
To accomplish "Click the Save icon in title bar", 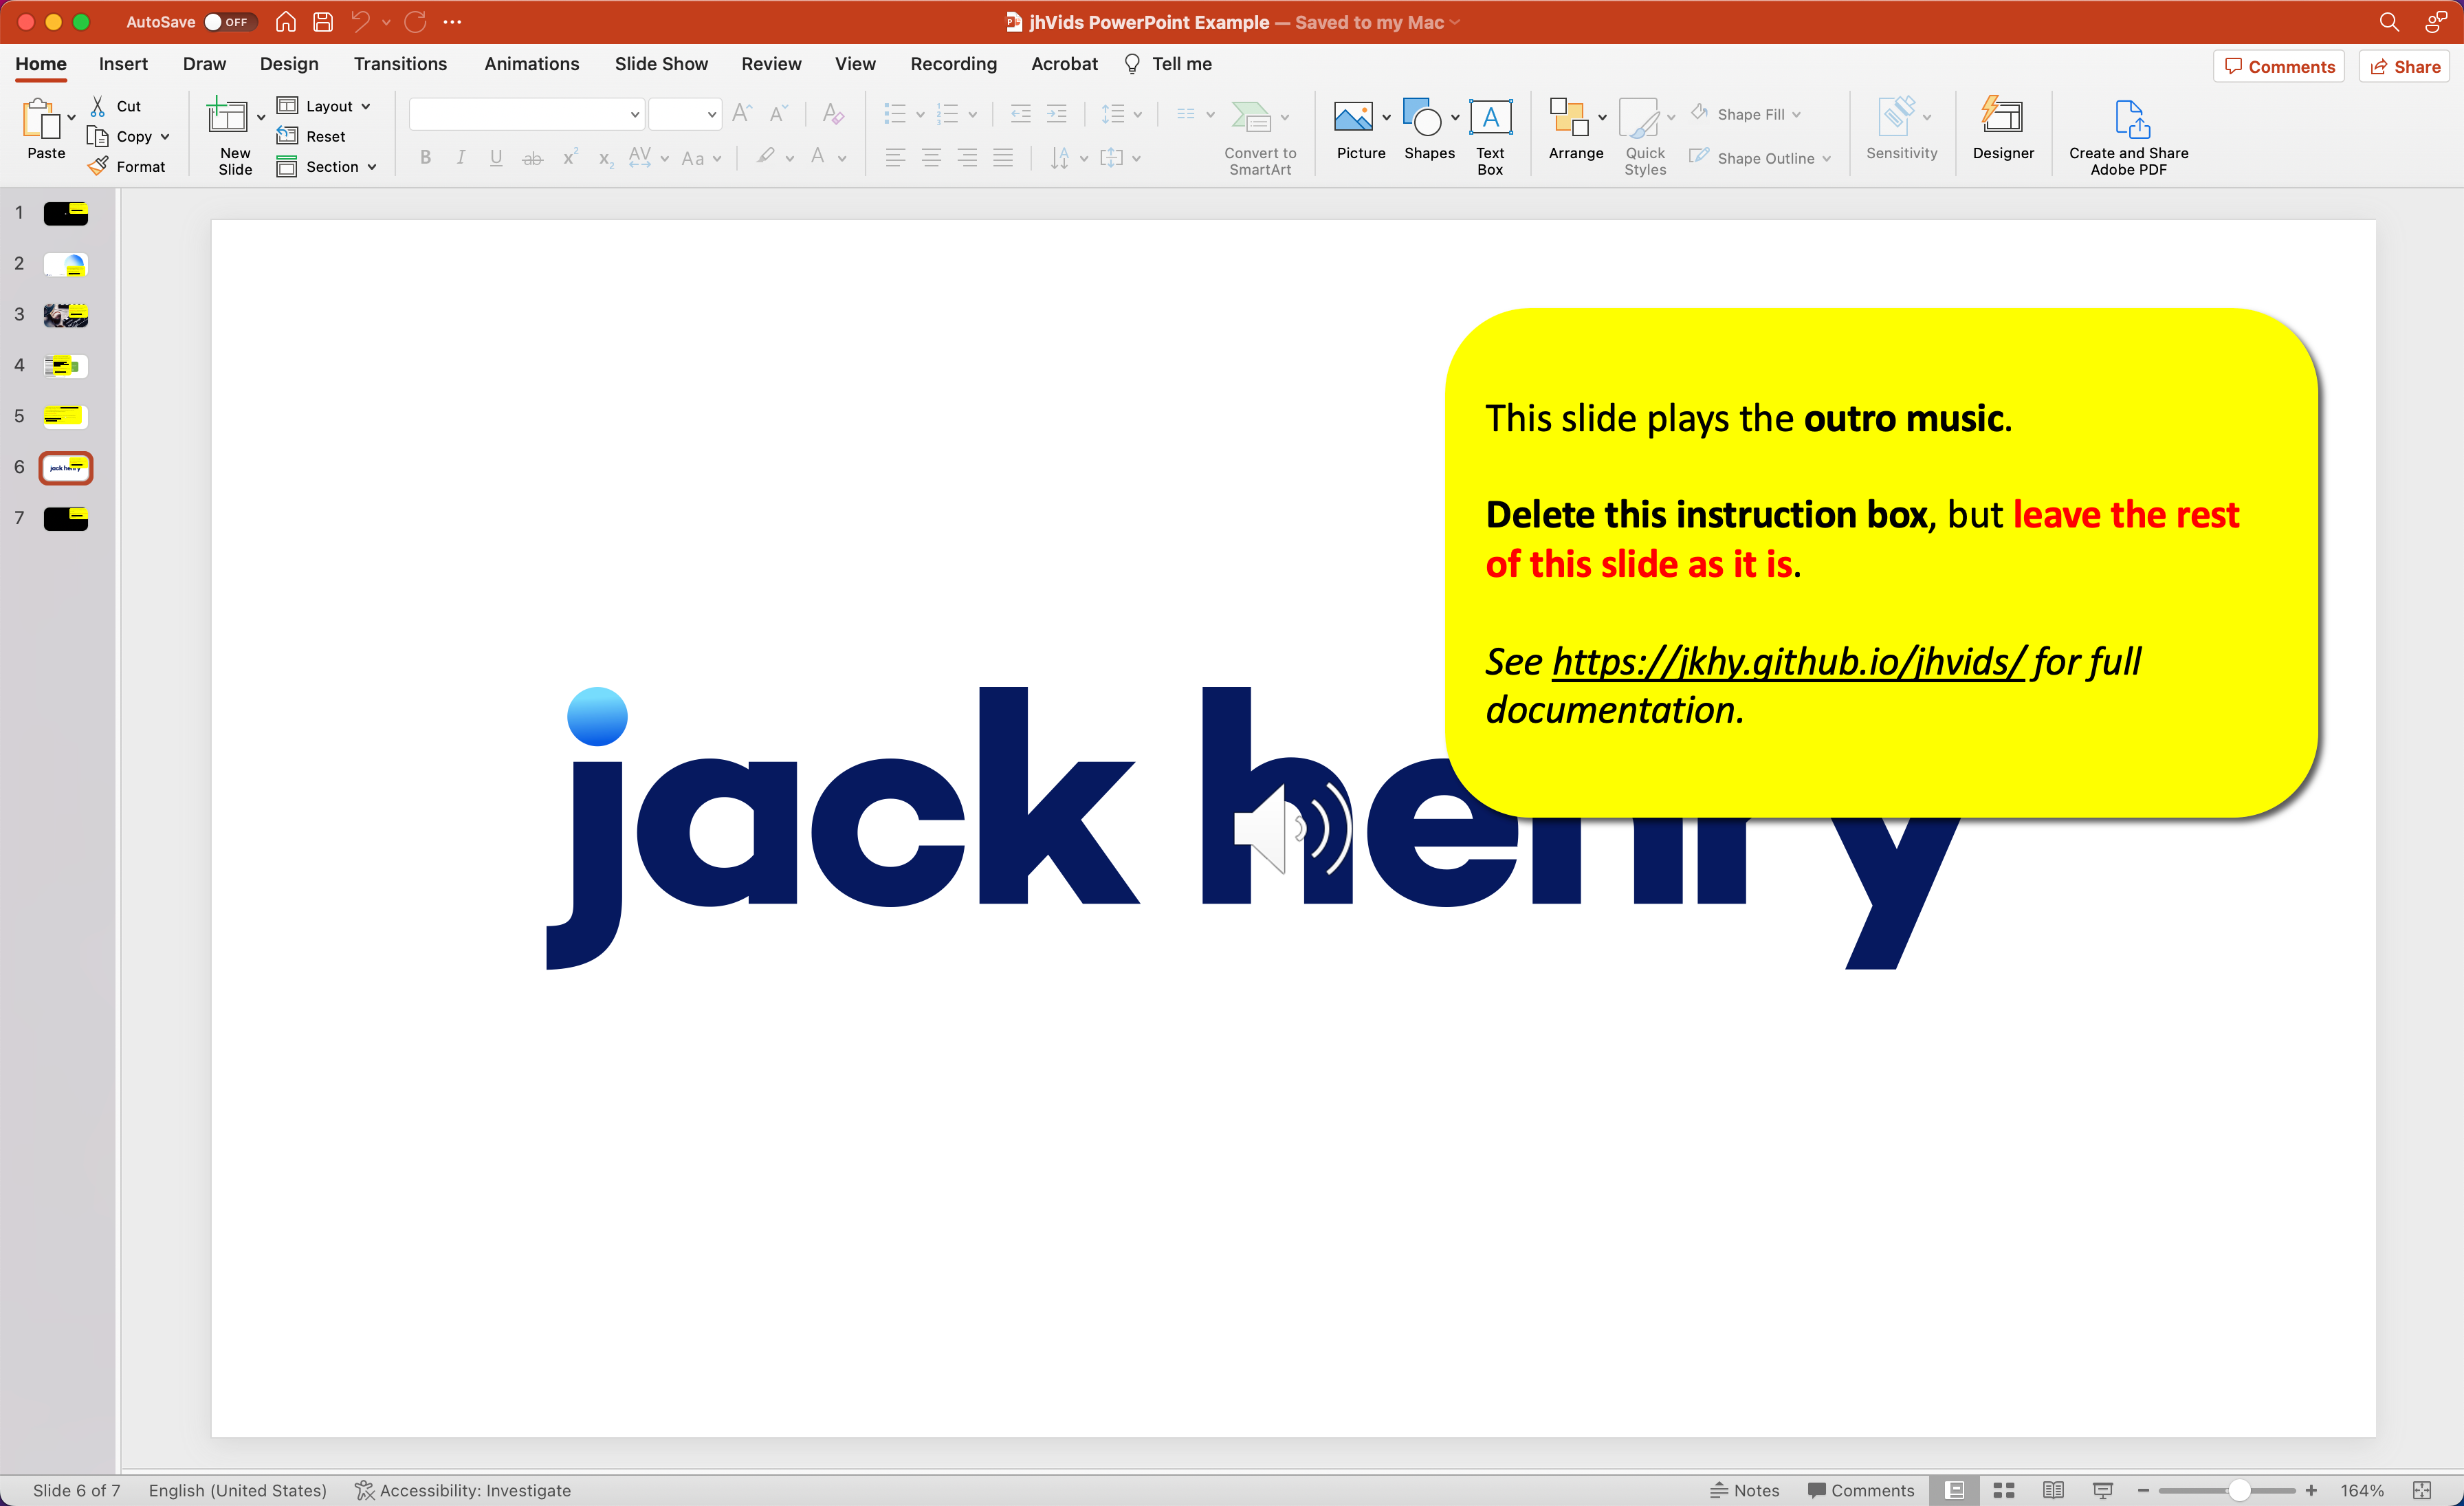I will tap(323, 21).
